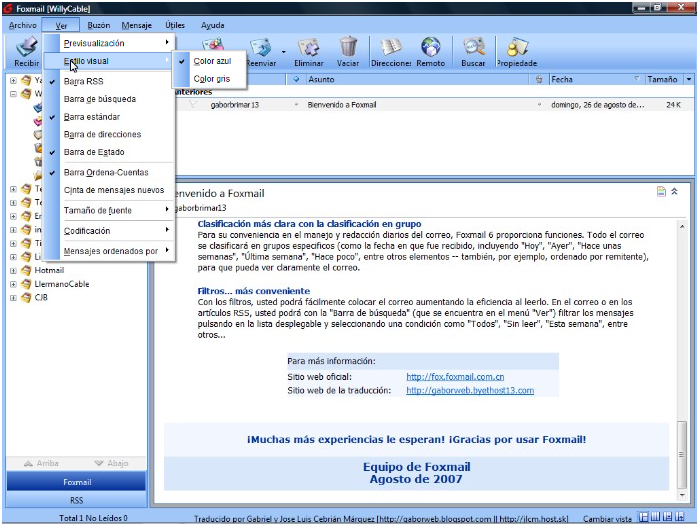Select the Hotmail account name

pyautogui.click(x=49, y=270)
